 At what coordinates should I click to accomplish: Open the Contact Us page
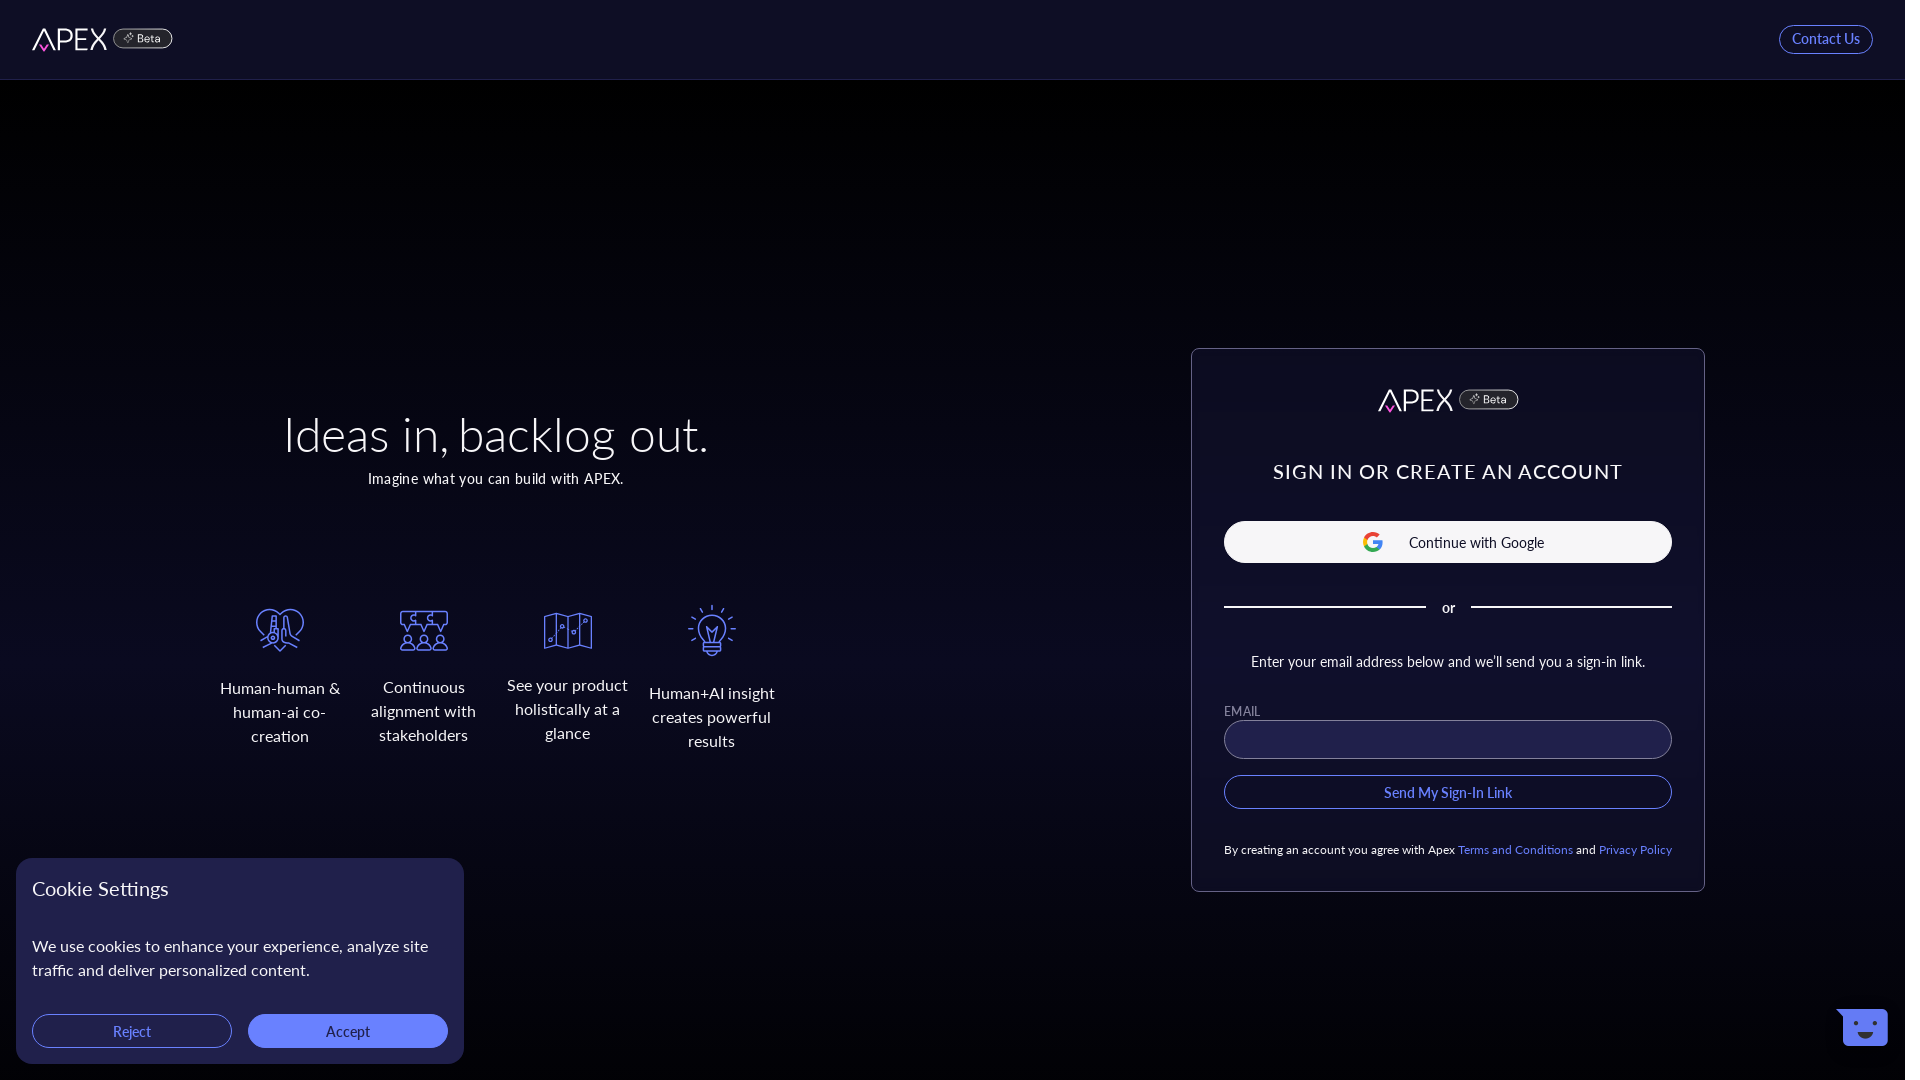tap(1824, 38)
